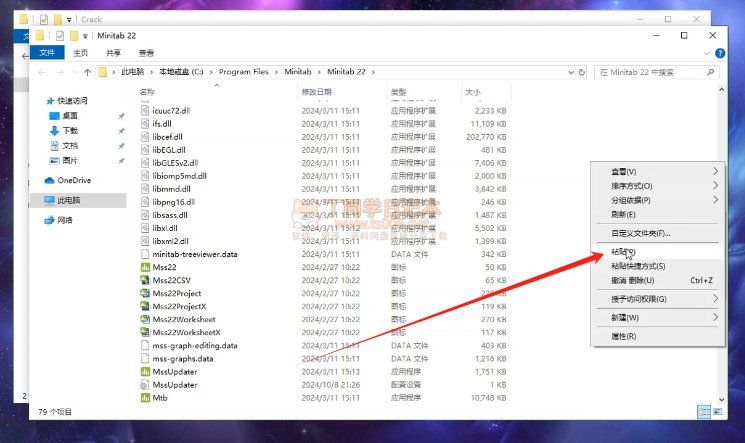Select 此电脑 breadcrumb in address bar

click(x=133, y=72)
